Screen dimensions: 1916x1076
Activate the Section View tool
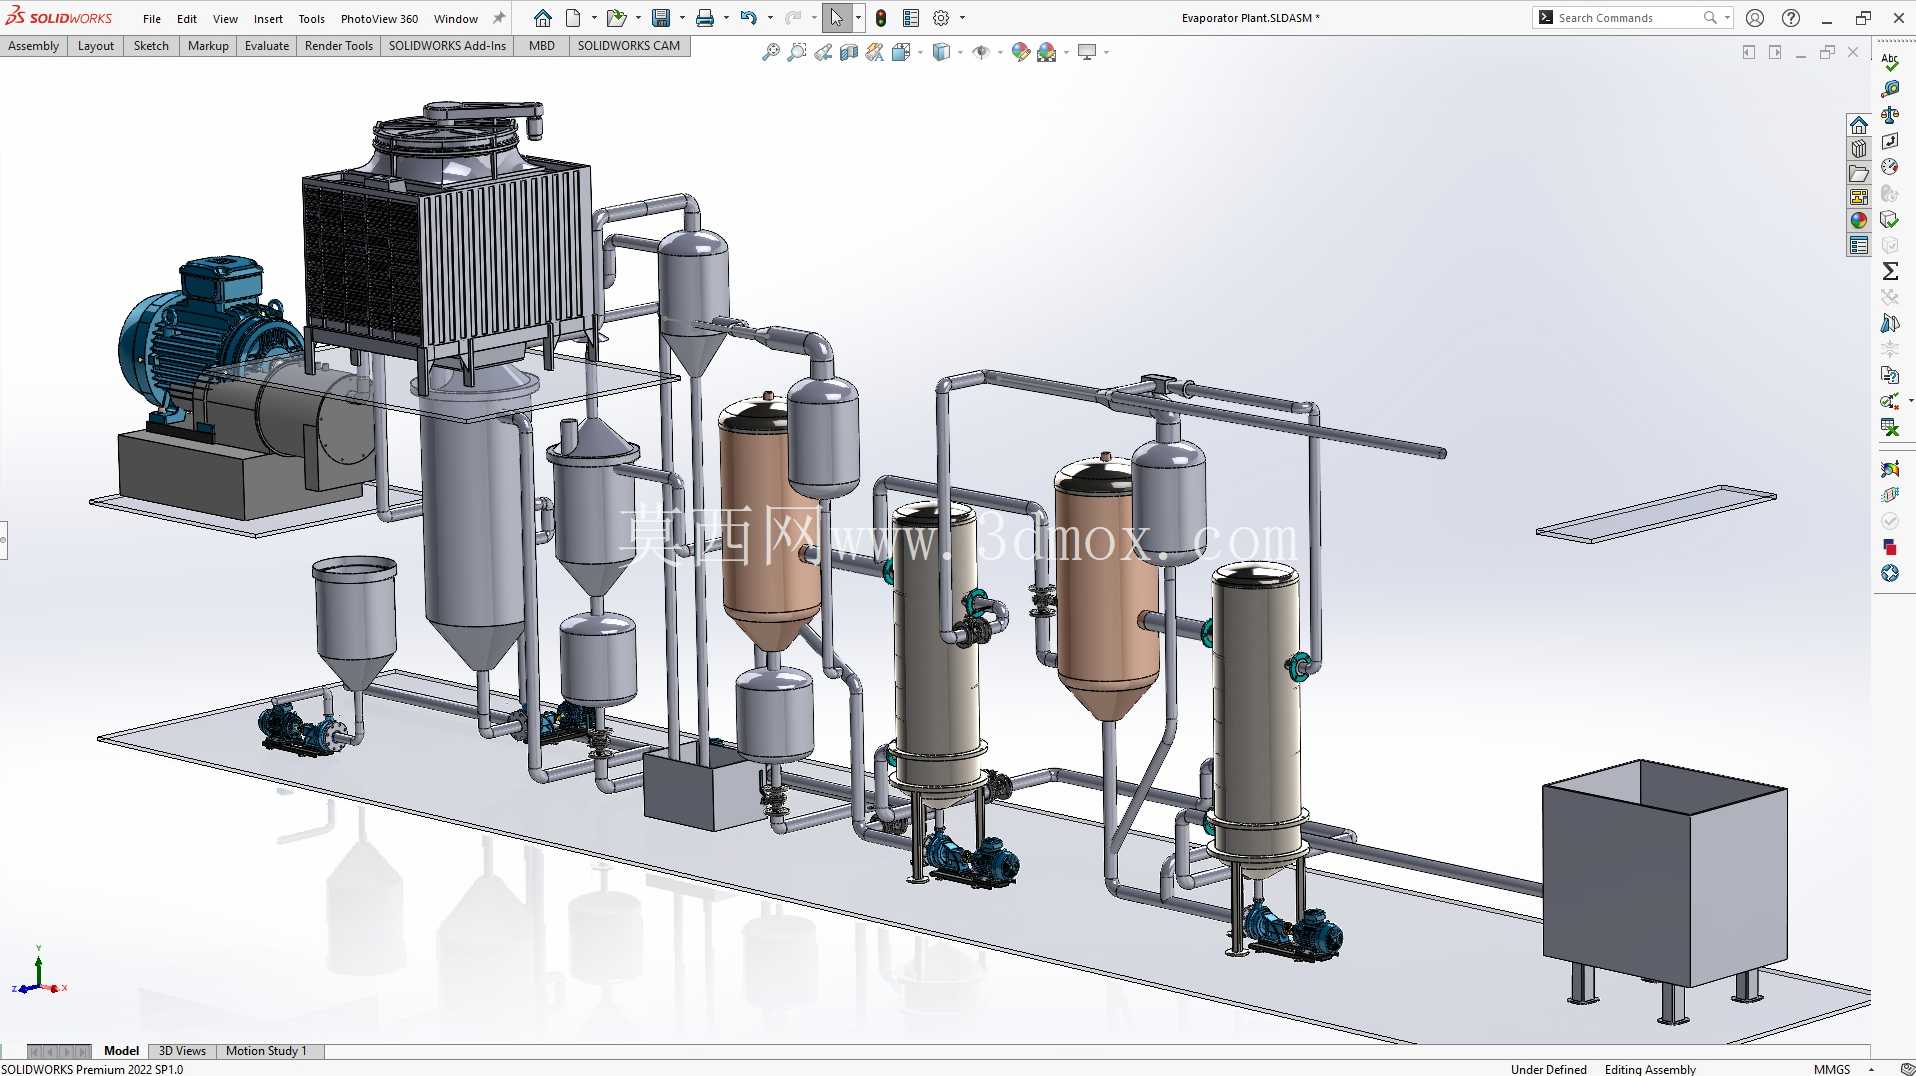pos(849,52)
